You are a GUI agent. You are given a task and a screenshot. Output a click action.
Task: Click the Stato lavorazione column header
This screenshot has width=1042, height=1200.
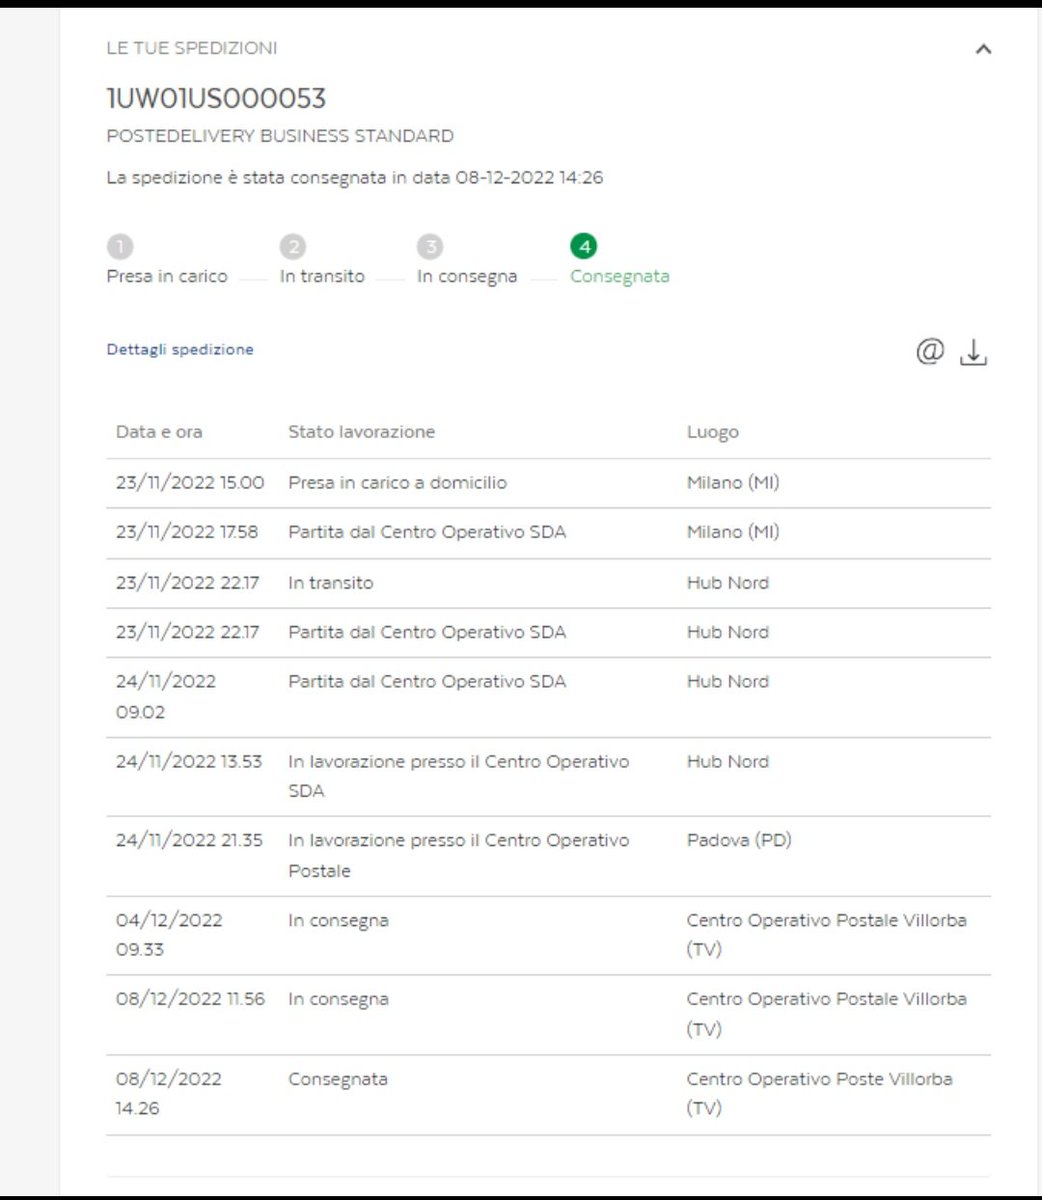pyautogui.click(x=361, y=432)
